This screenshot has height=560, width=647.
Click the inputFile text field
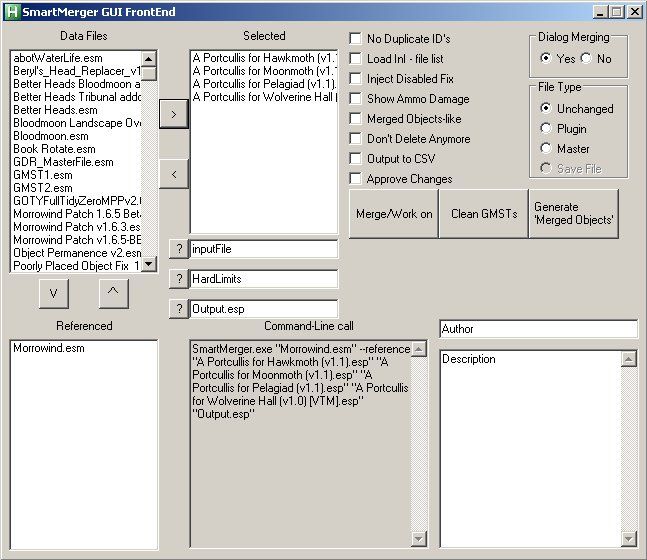[x=264, y=249]
